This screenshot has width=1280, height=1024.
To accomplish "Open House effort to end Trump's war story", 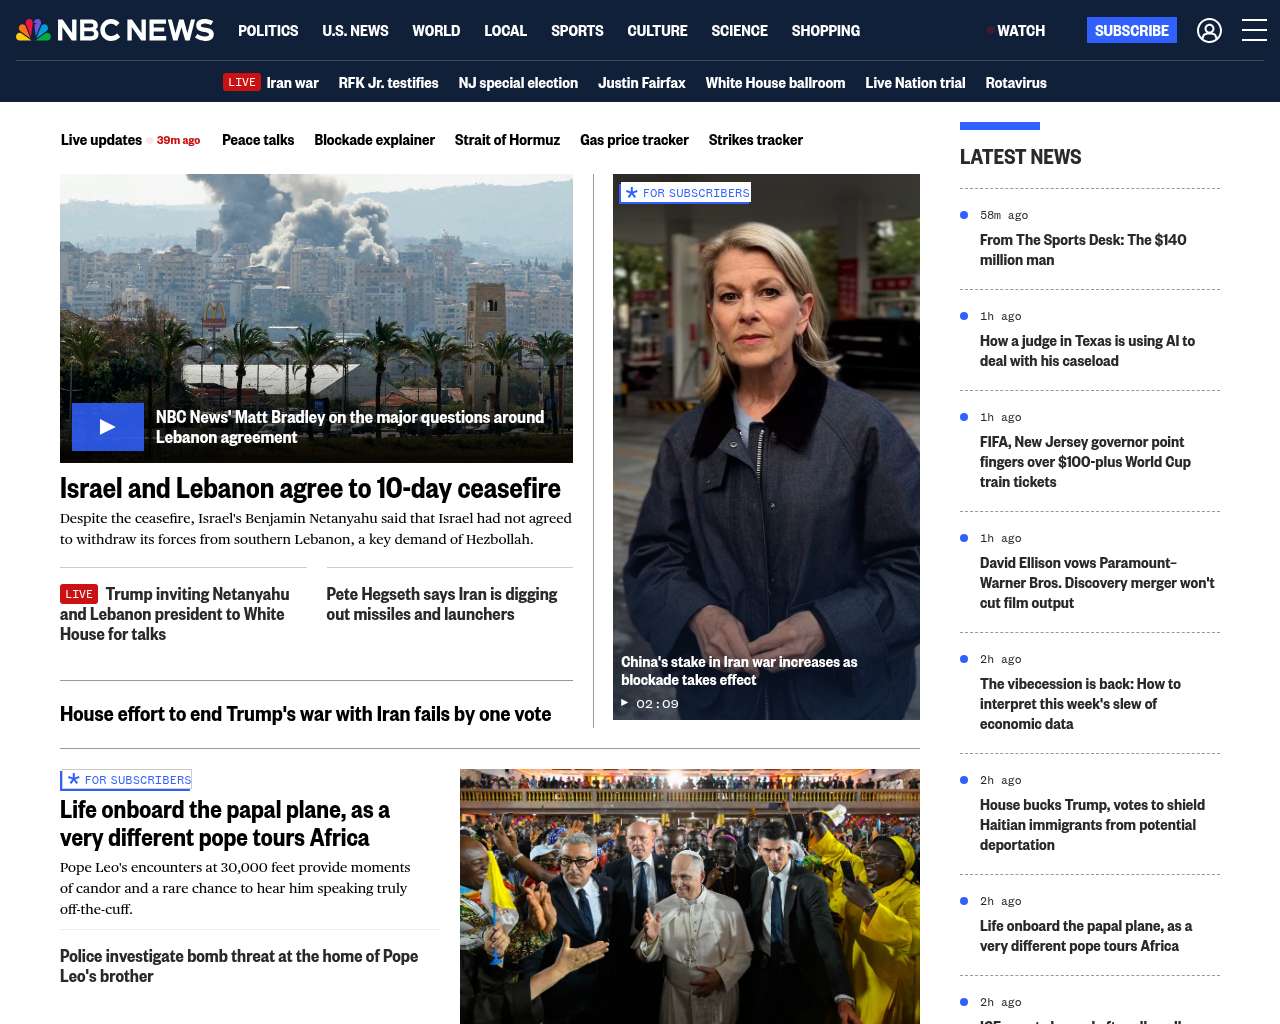I will pos(305,714).
